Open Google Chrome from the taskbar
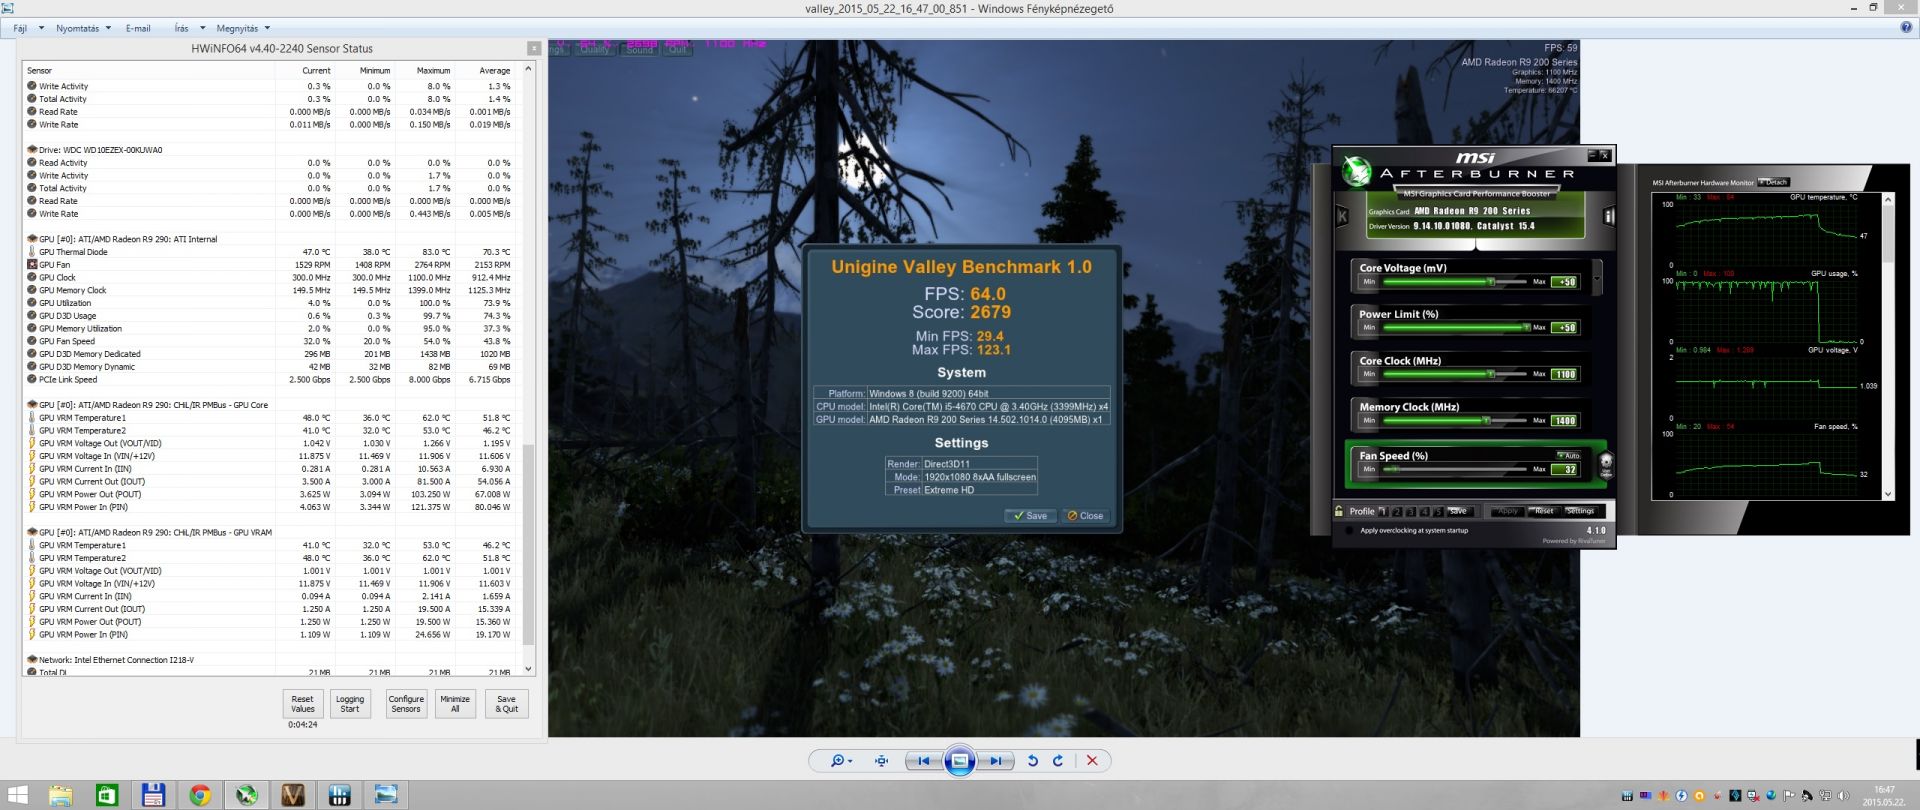 pos(200,796)
